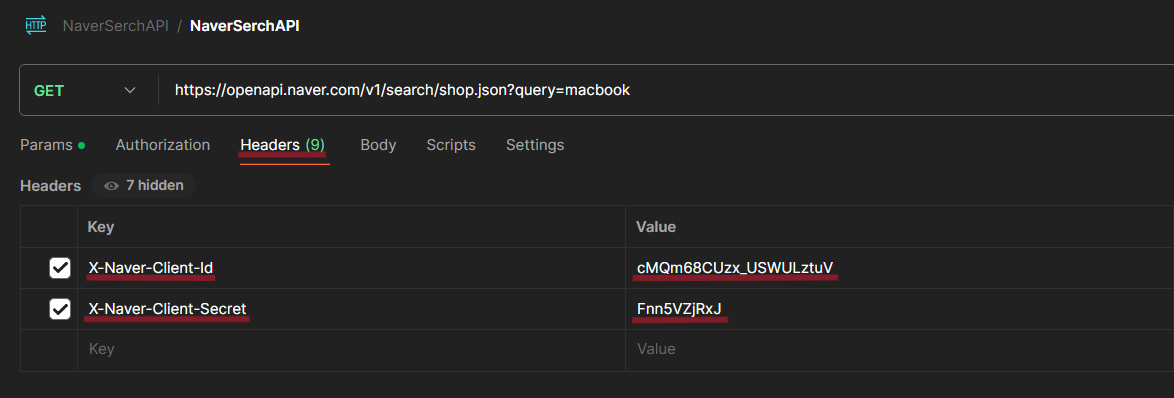Viewport: 1174px width, 398px height.
Task: Click the cMQm68CUzx_USWULztuV value cell
Action: pyautogui.click(x=899, y=268)
